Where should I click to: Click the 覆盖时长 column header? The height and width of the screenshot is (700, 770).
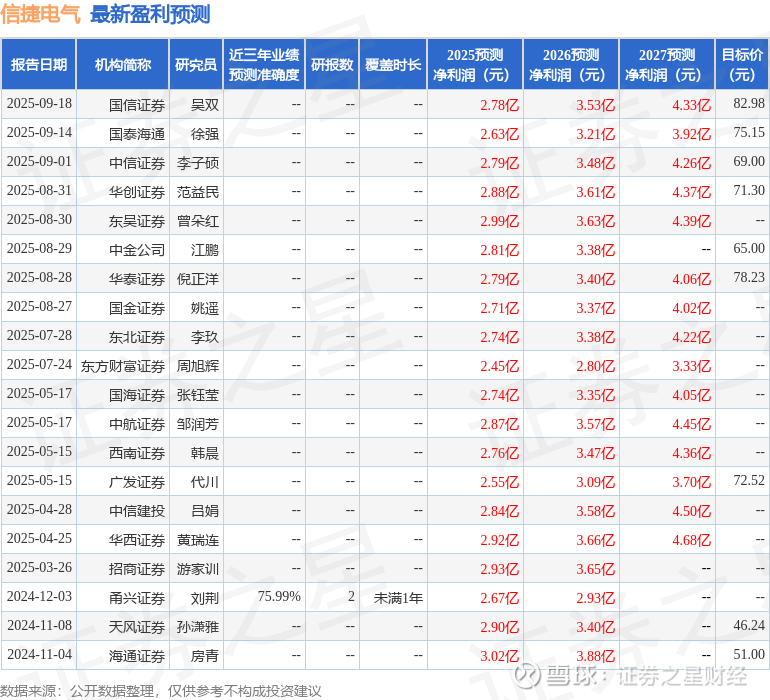pyautogui.click(x=393, y=64)
